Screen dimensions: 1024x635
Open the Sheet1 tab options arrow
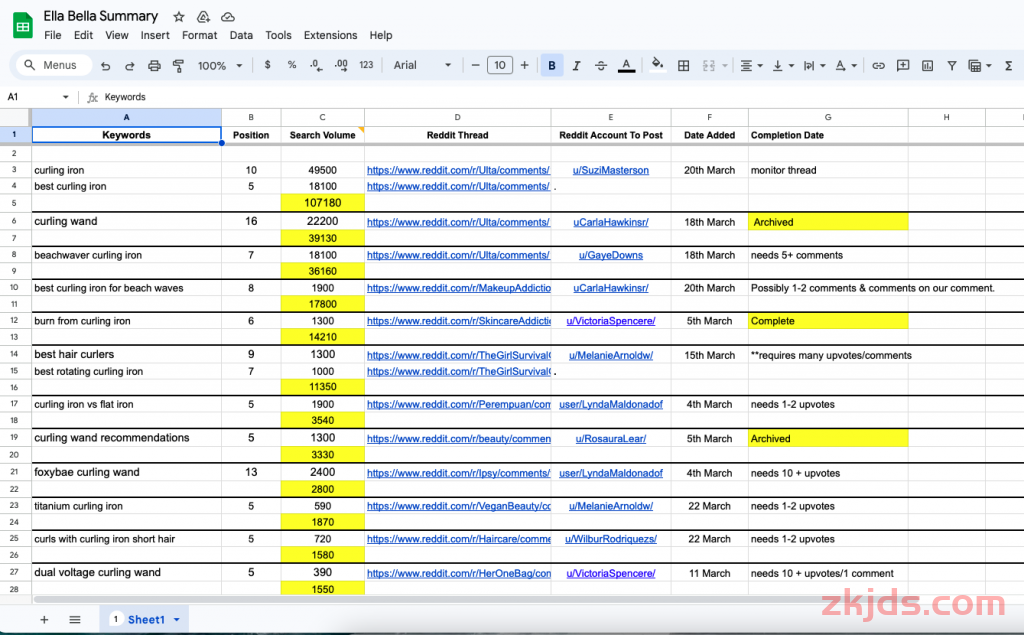pos(176,620)
